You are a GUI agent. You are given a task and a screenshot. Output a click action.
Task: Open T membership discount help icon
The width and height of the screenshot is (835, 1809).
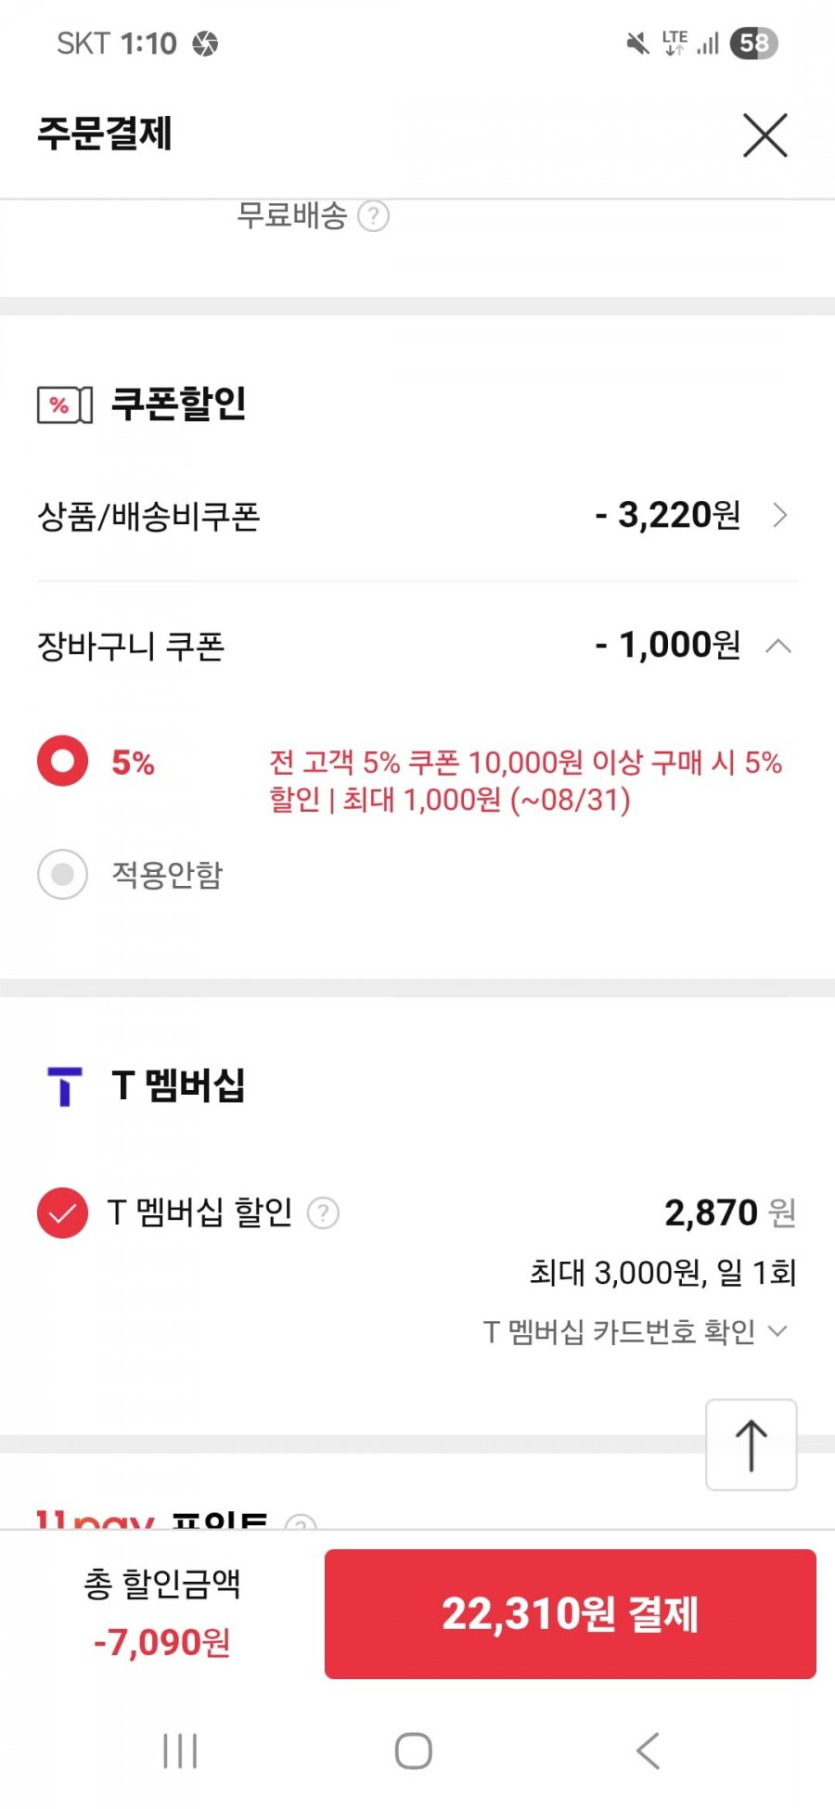click(323, 1213)
